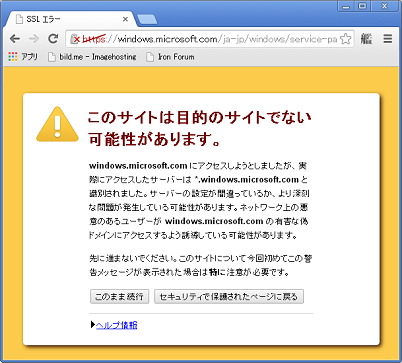Screen dimensions: 402x363
Task: Reload the page
Action: pos(53,39)
